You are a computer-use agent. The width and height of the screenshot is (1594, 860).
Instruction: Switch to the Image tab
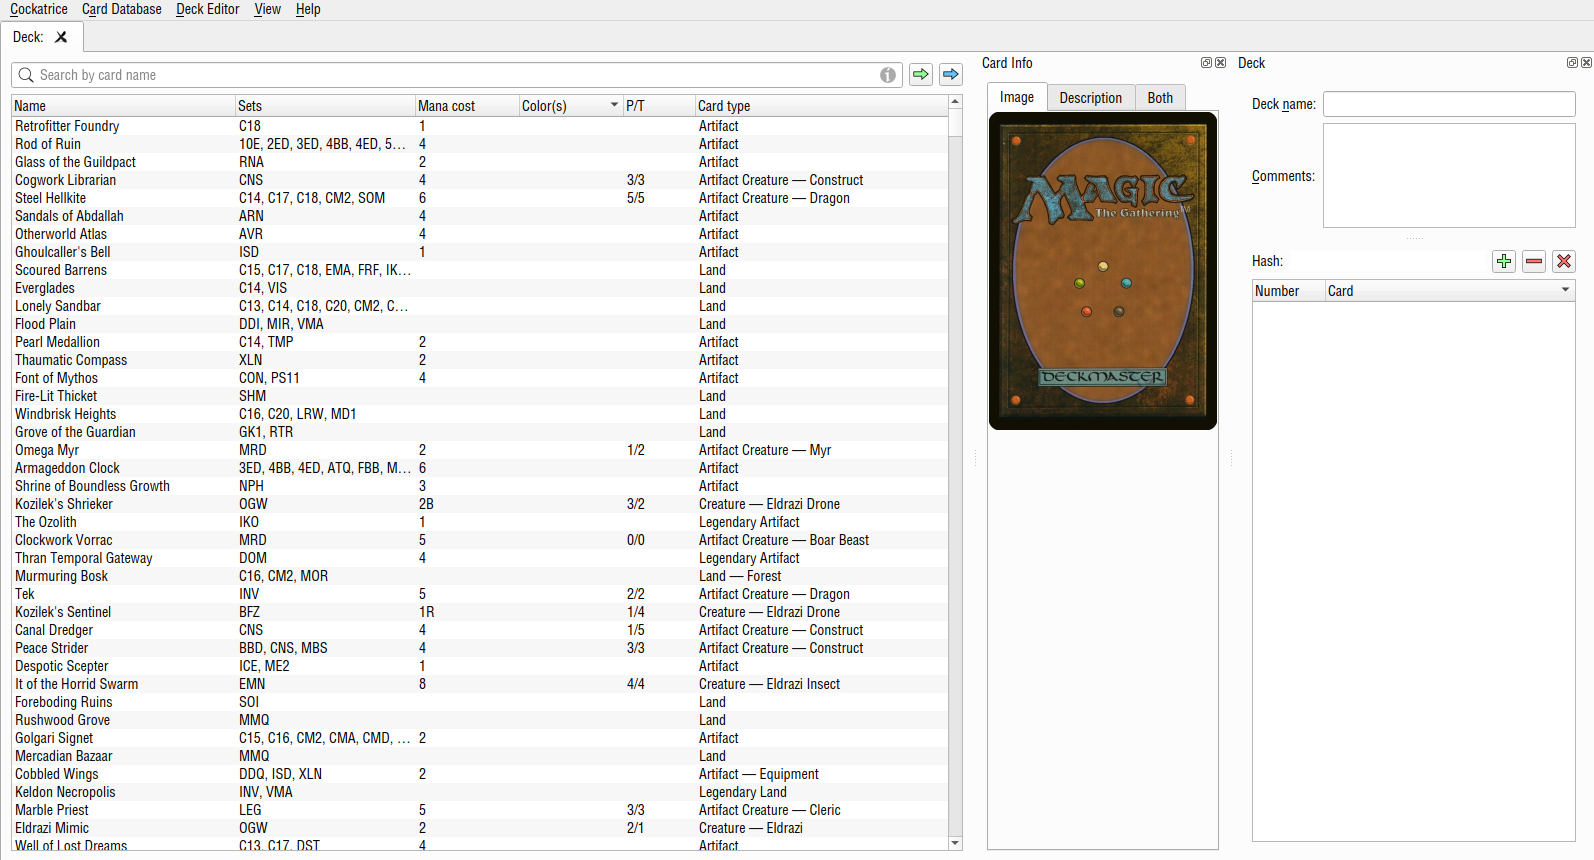(1017, 97)
